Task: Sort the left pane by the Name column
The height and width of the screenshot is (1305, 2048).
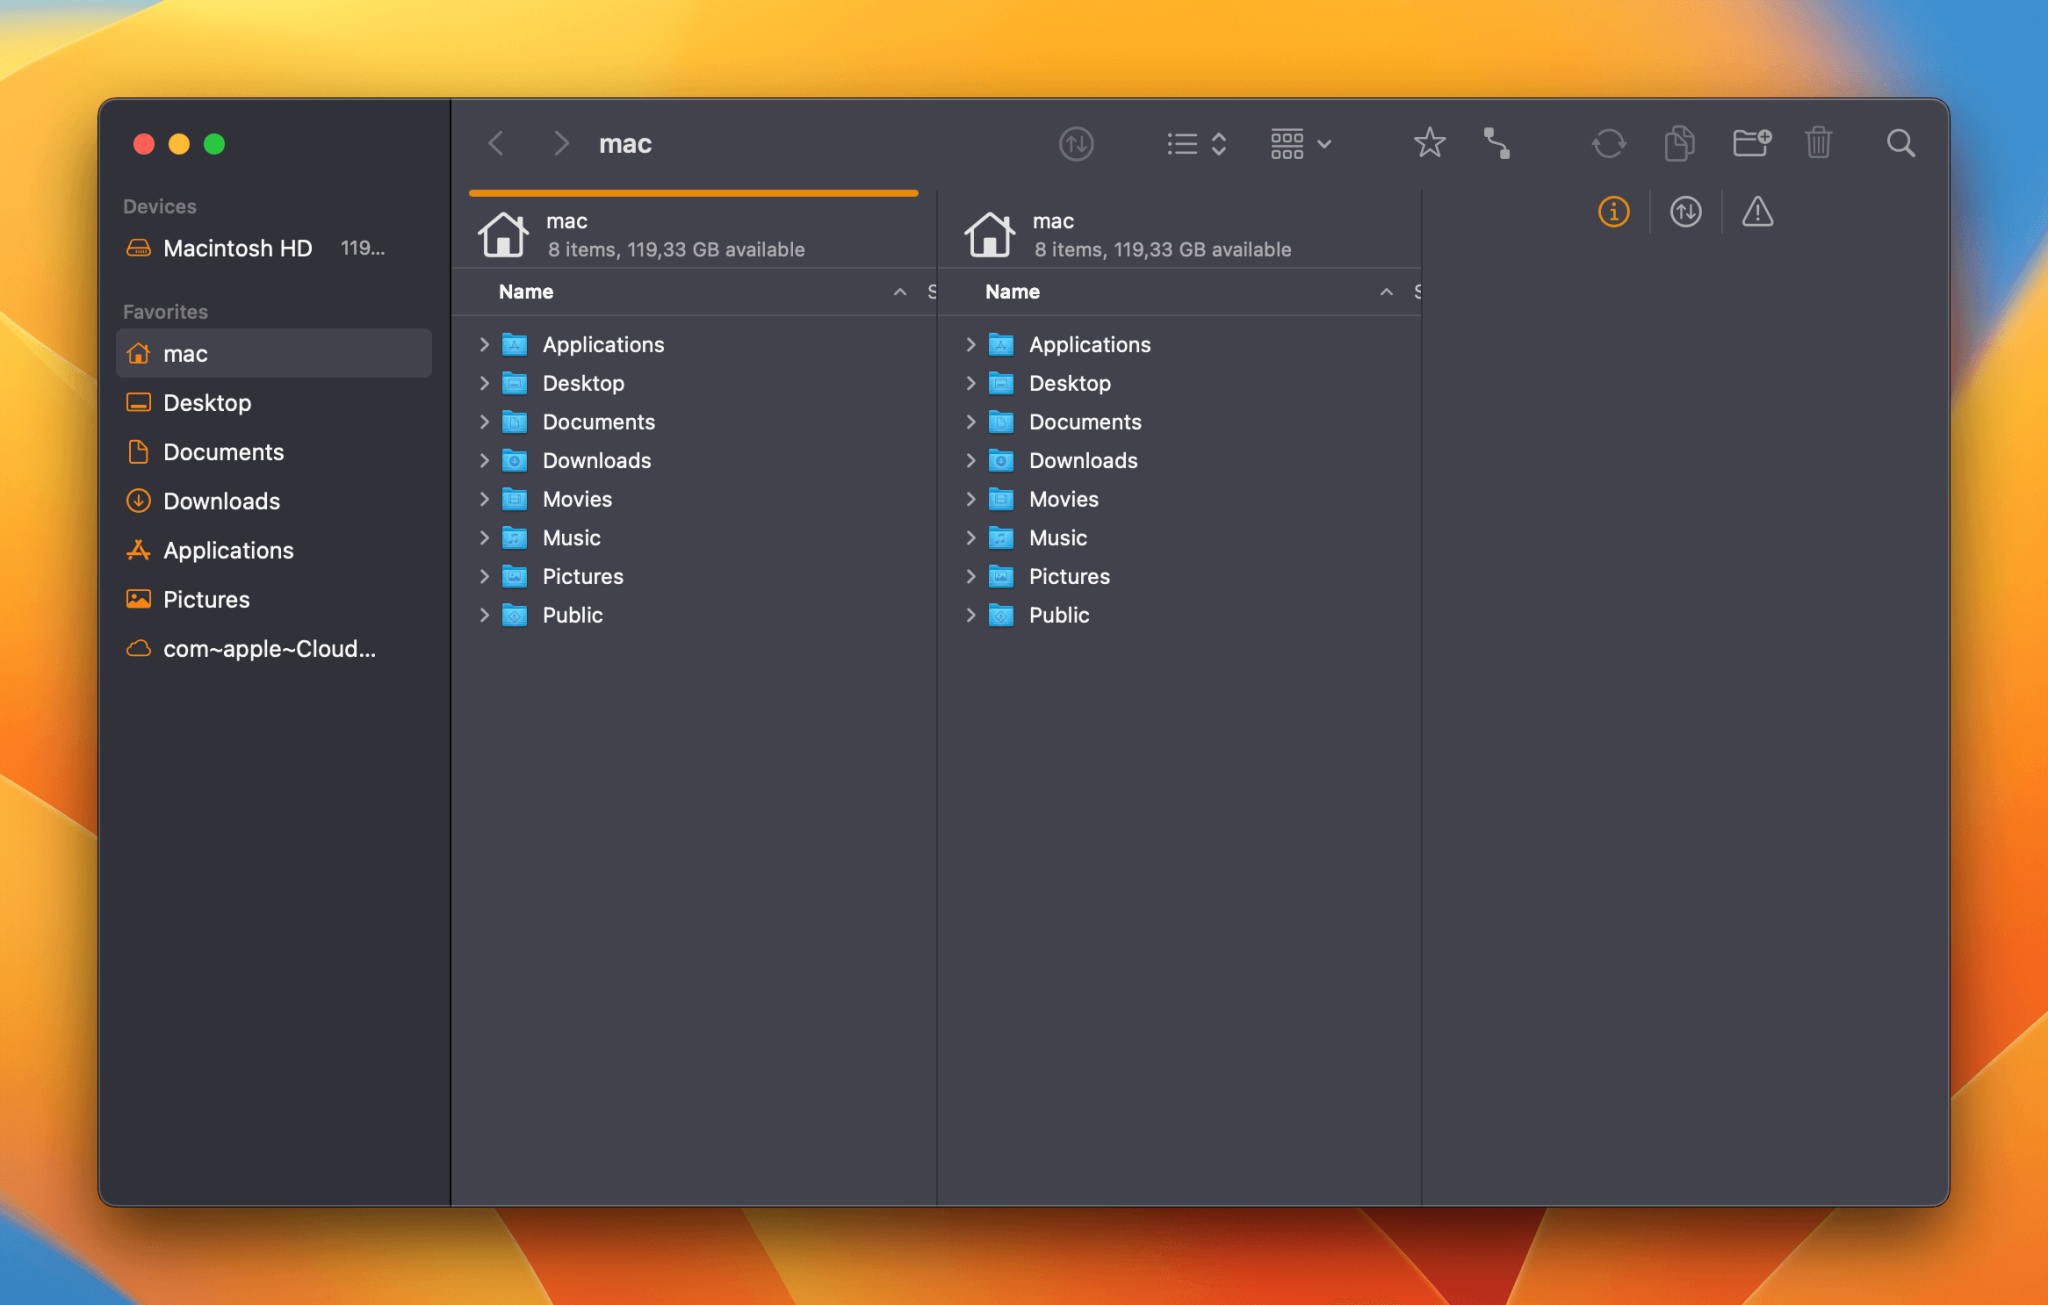Action: pos(525,291)
